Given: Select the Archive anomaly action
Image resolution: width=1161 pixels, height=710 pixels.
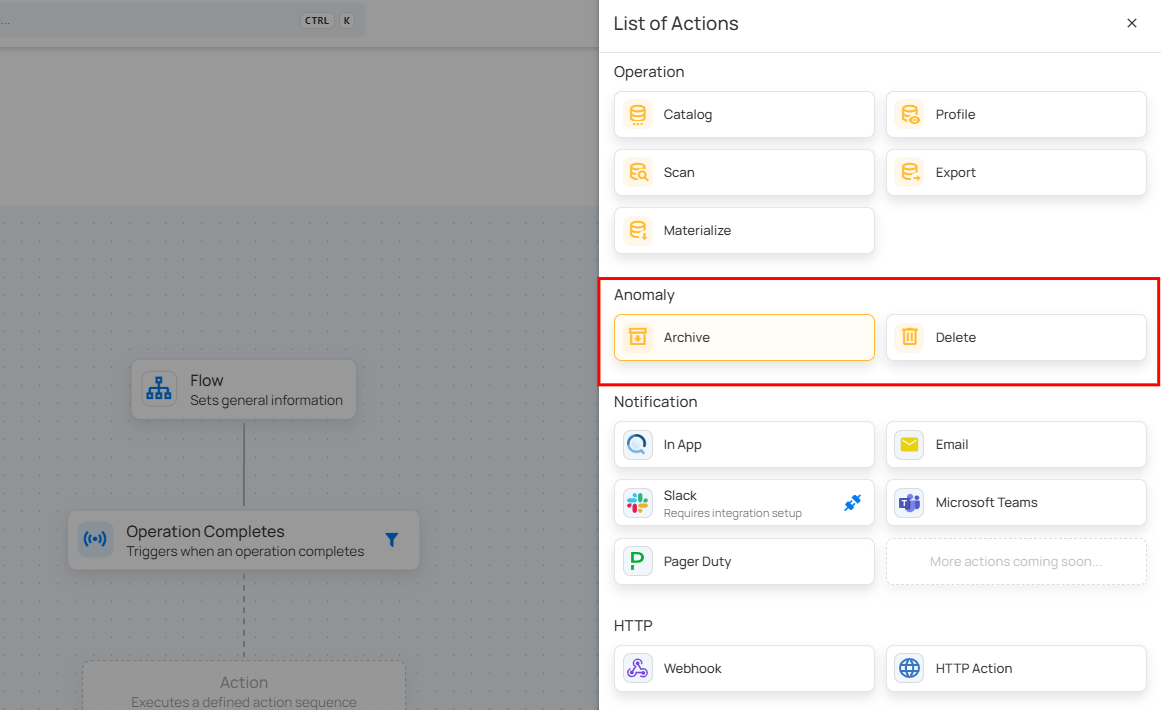Looking at the screenshot, I should pyautogui.click(x=743, y=338).
